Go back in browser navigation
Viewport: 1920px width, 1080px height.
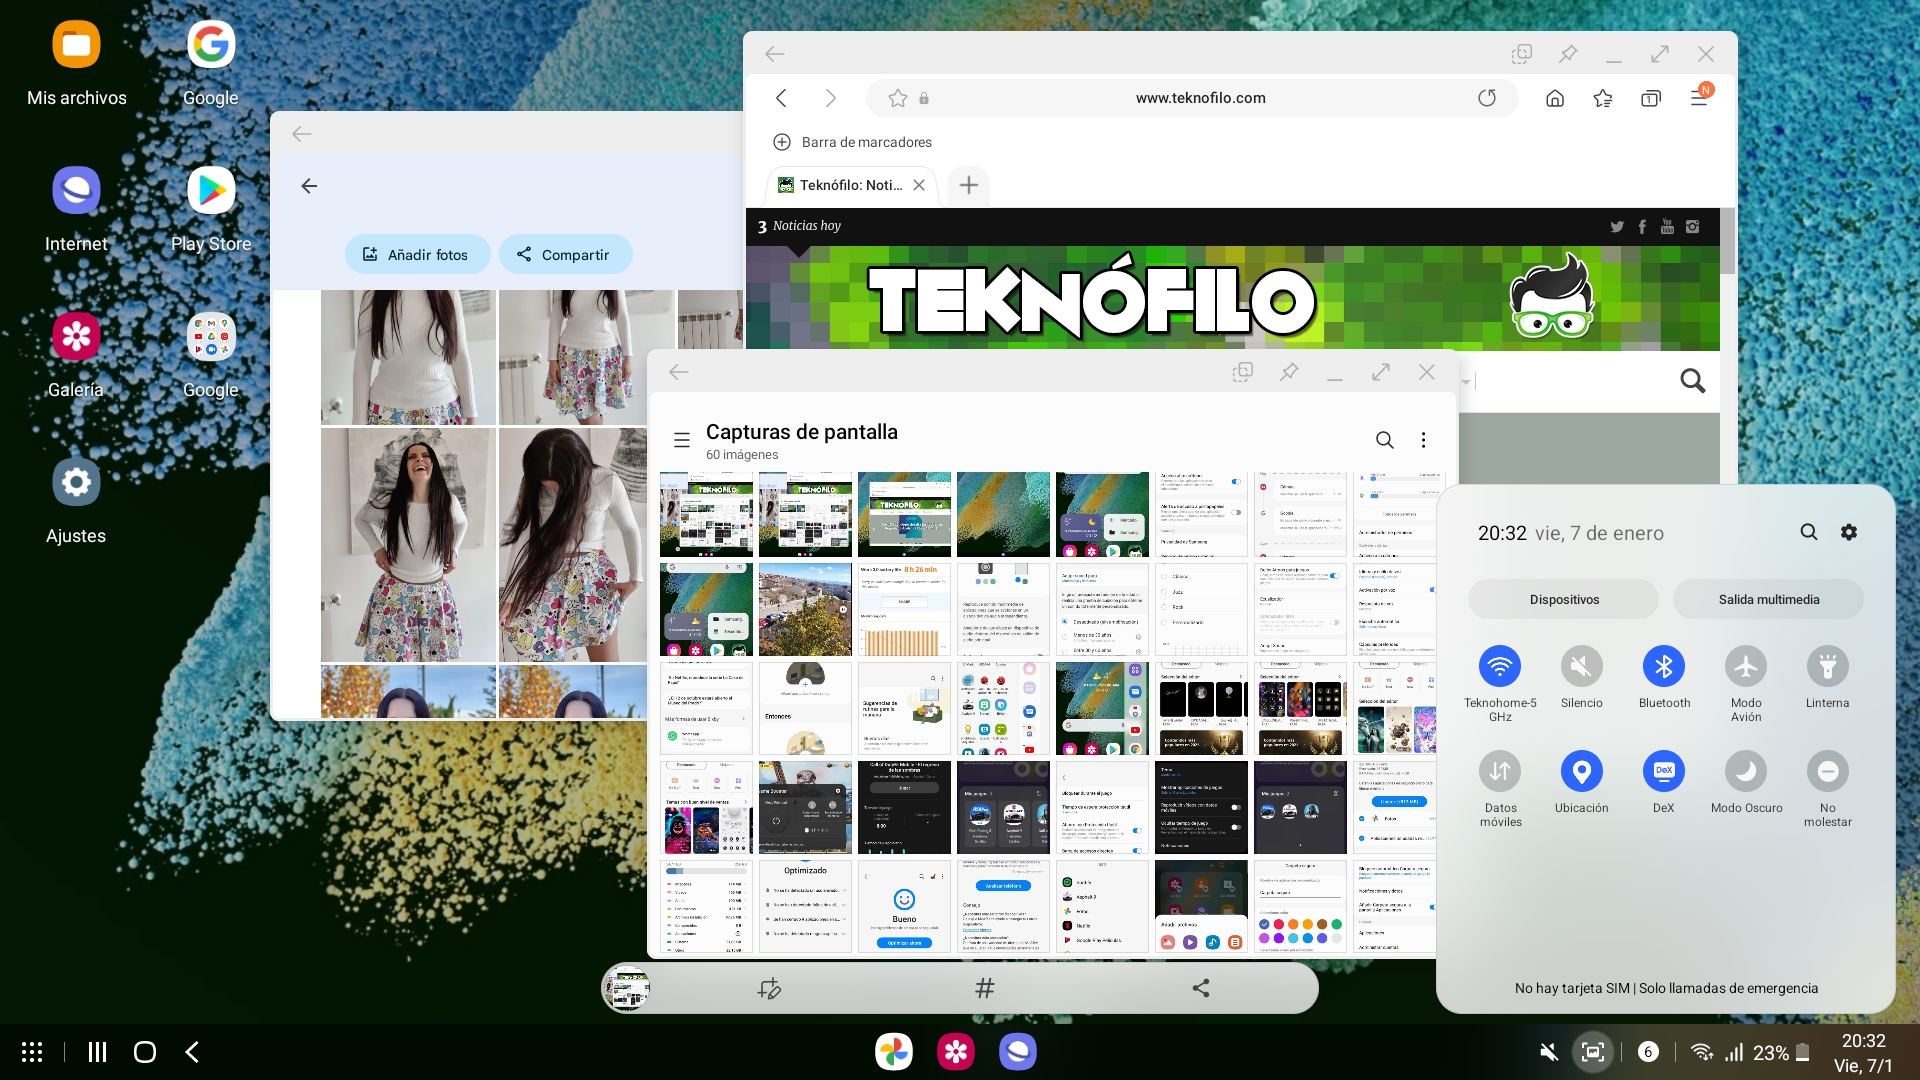pos(782,98)
